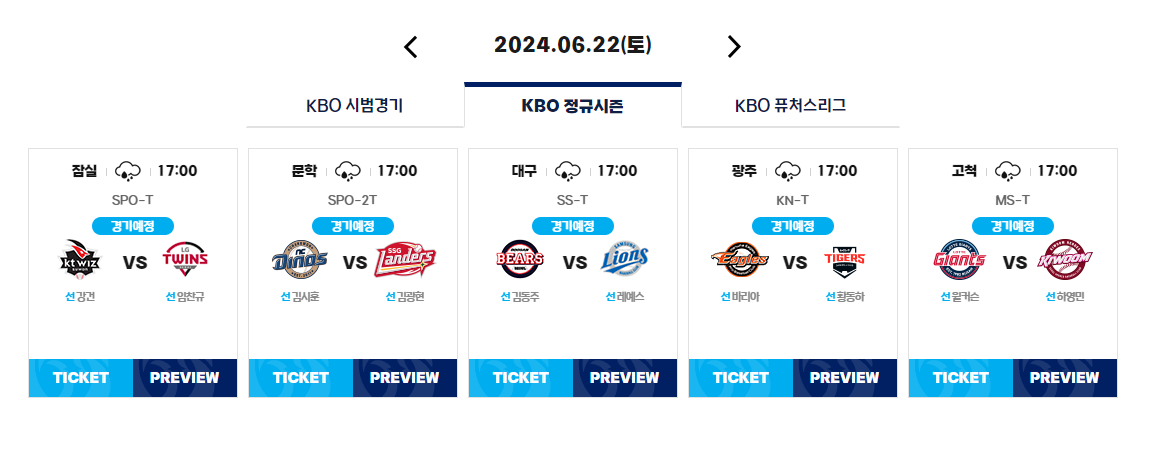Viewport: 1158px width, 453px height.
Task: Click the Kiwoom Heroes team logo
Action: (x=1066, y=259)
